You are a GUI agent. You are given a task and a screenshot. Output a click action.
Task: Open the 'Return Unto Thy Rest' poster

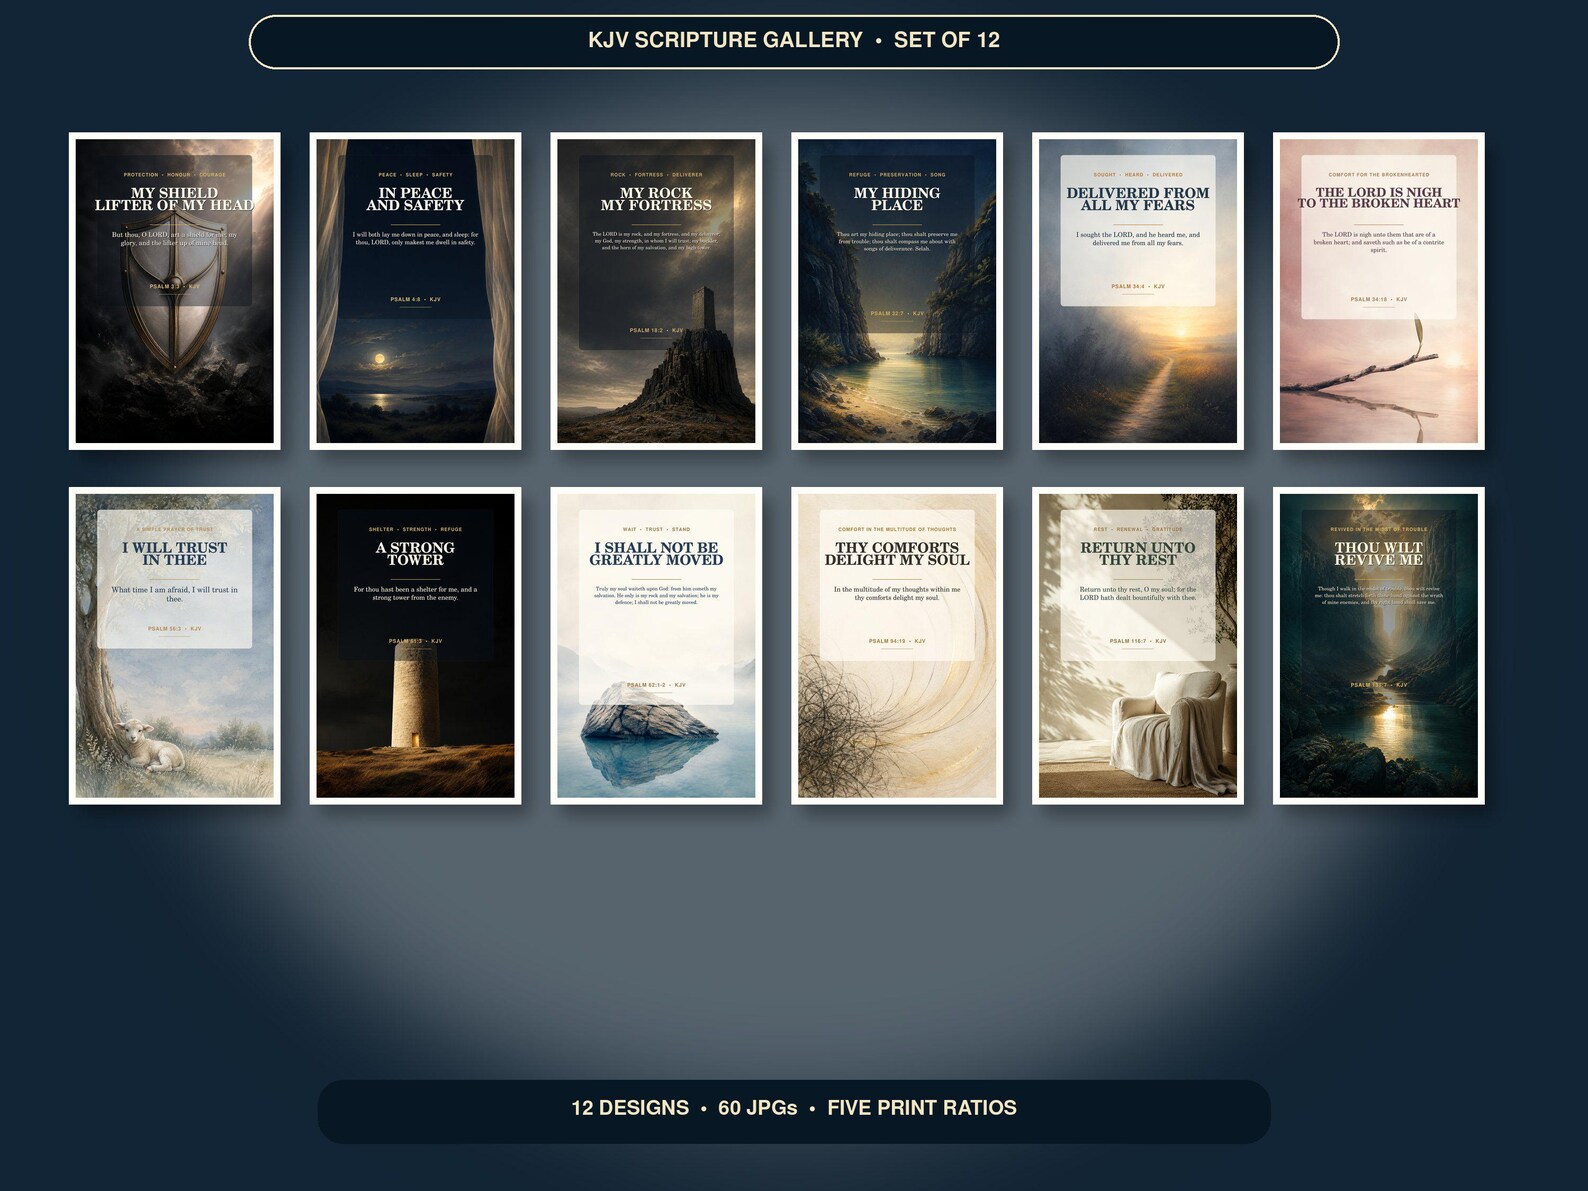(x=1138, y=646)
